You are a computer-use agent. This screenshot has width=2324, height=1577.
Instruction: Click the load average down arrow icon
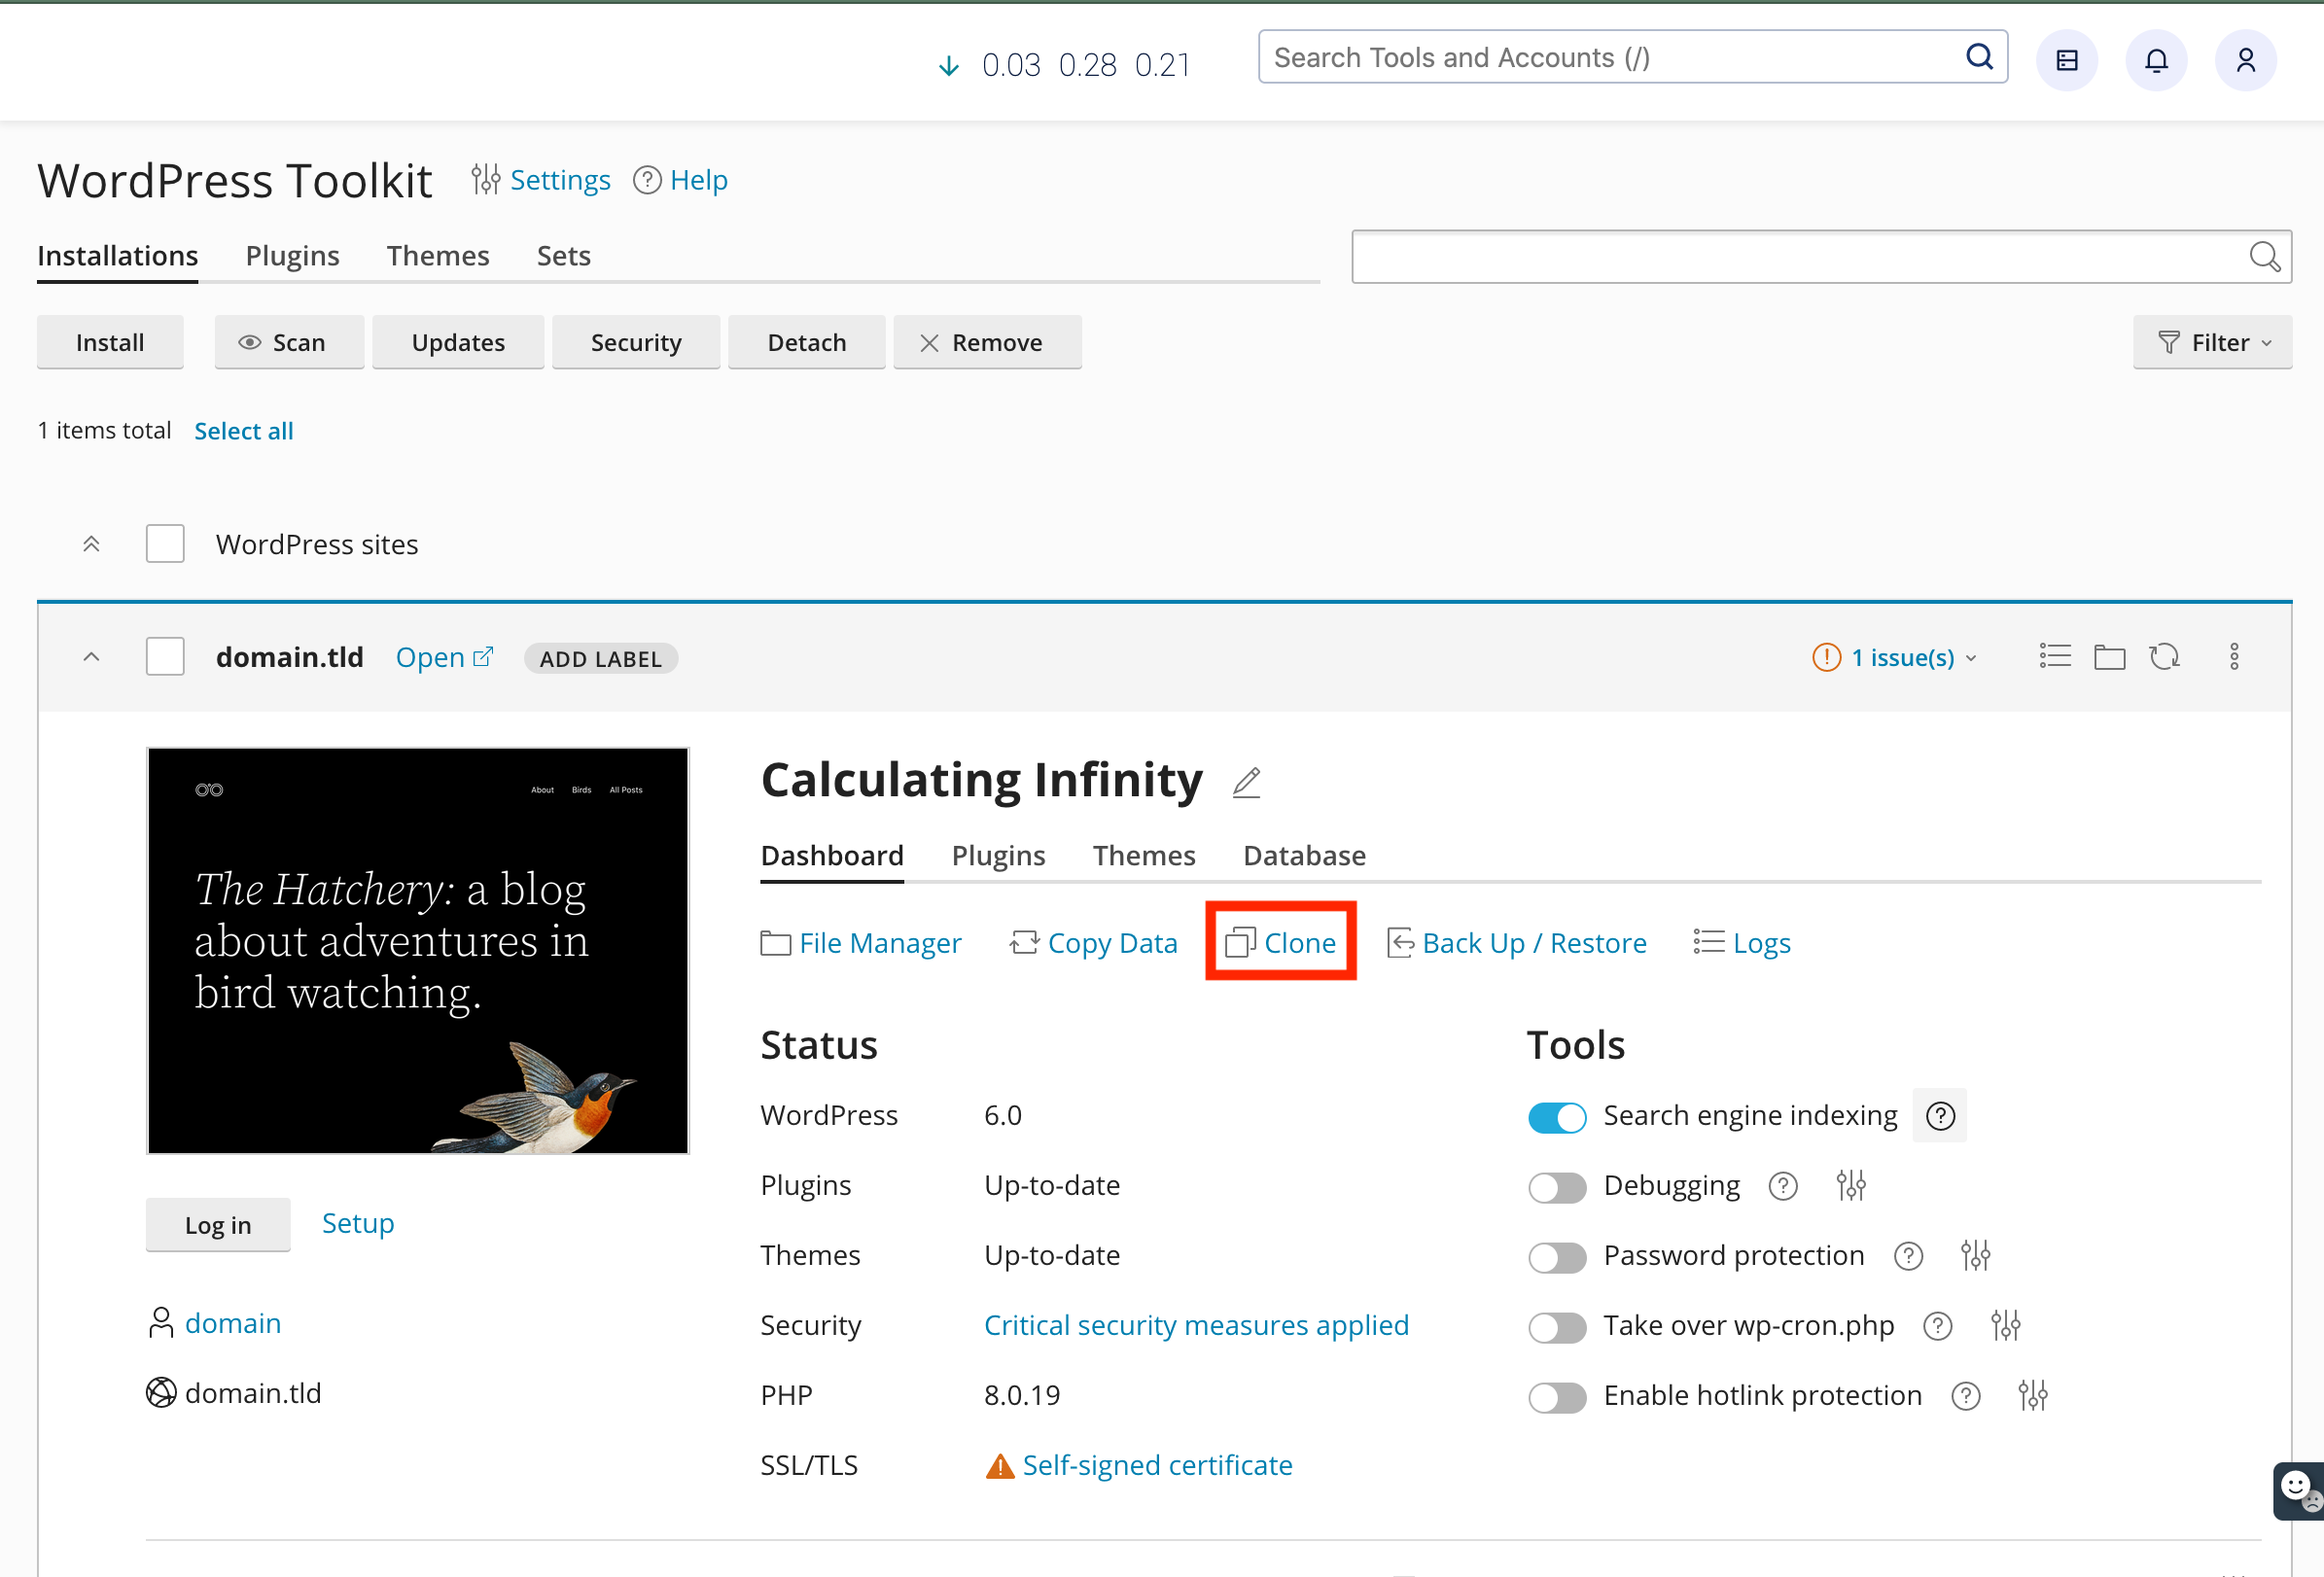[949, 66]
